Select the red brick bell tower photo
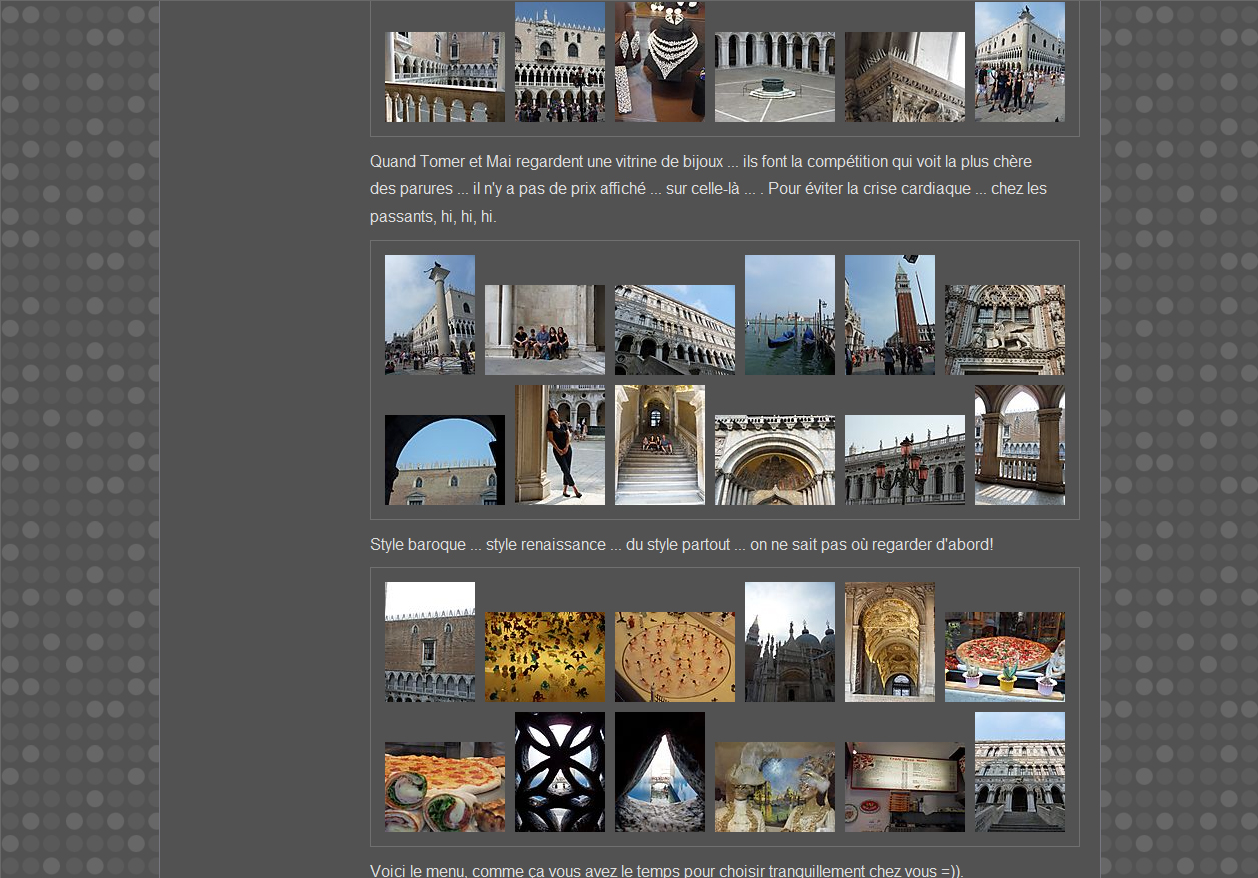The image size is (1258, 878). pyautogui.click(x=889, y=315)
